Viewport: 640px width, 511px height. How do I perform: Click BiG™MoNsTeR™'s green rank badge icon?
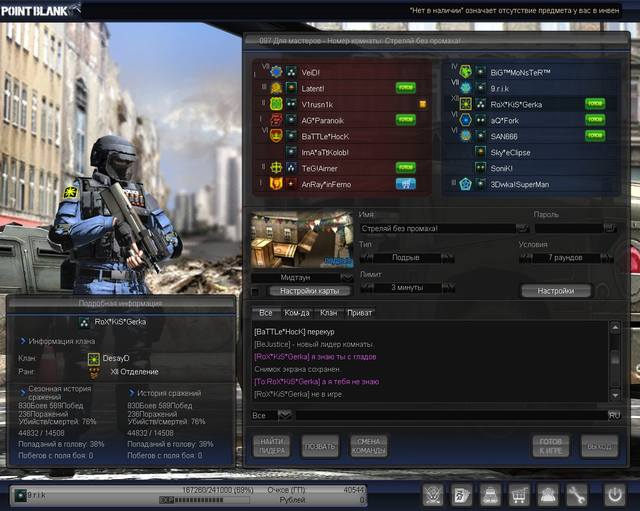coord(465,72)
